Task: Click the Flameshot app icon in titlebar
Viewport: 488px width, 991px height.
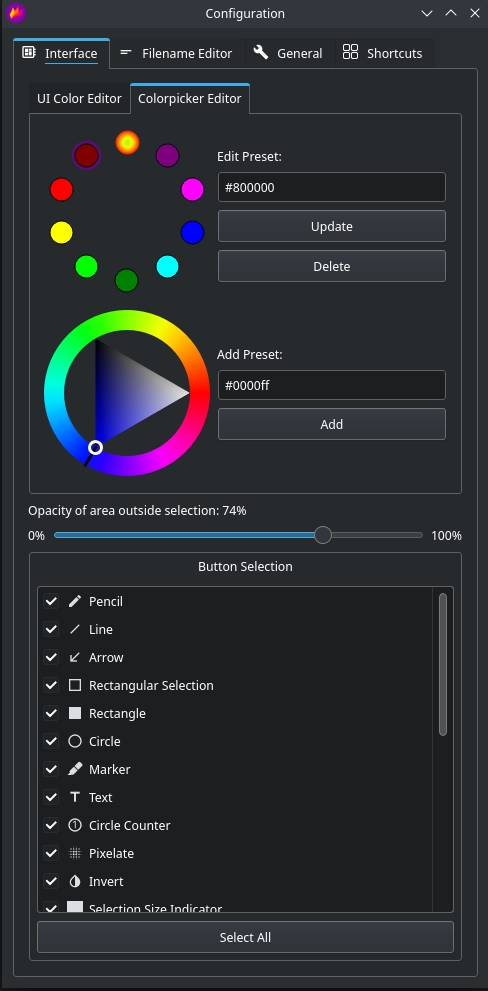Action: click(x=16, y=13)
